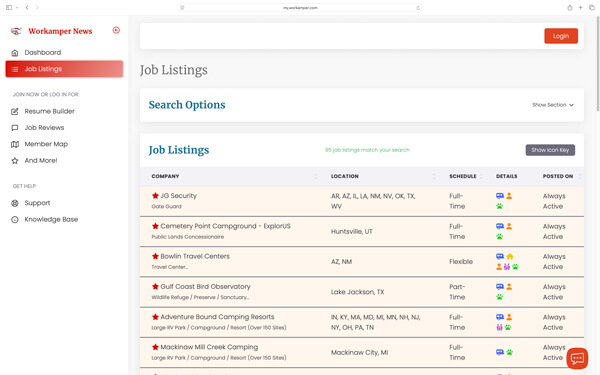This screenshot has height=375, width=600.
Task: Click the red star beside Adventure Bound Camping Resorts
Action: [x=155, y=316]
